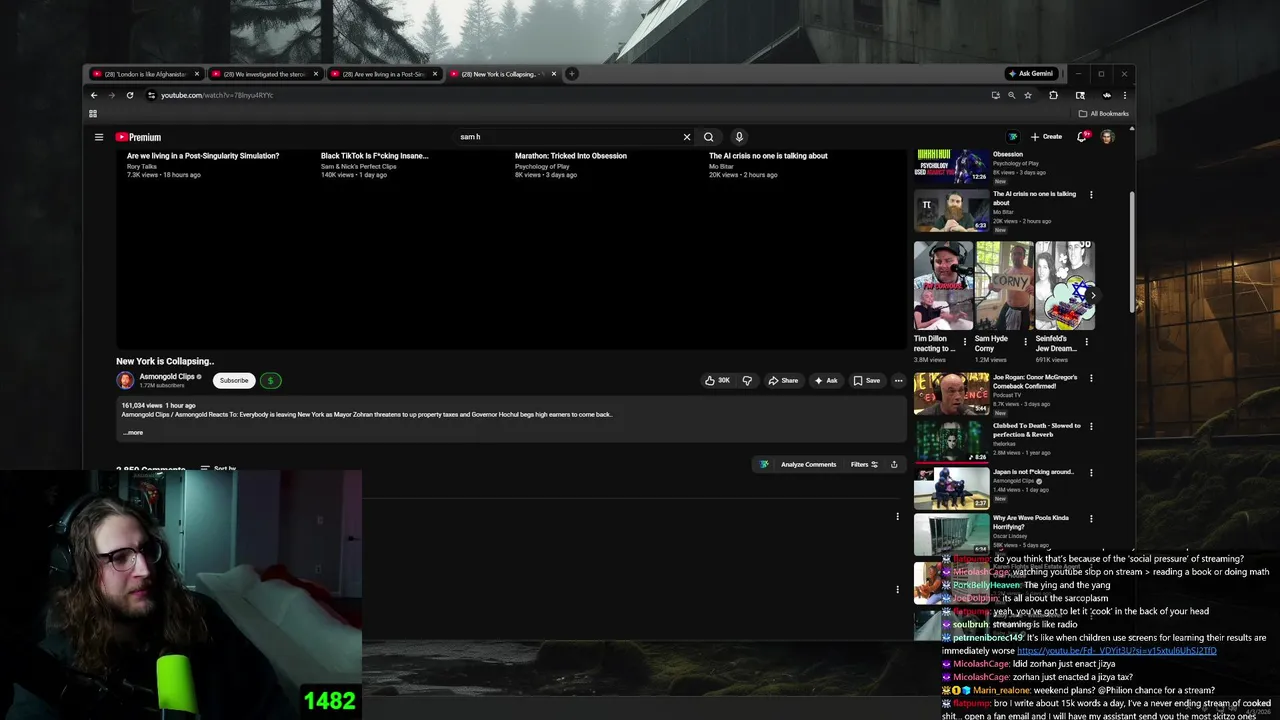This screenshot has height=720, width=1280.
Task: Select the 'New York is Collapsing' tab
Action: coord(502,74)
